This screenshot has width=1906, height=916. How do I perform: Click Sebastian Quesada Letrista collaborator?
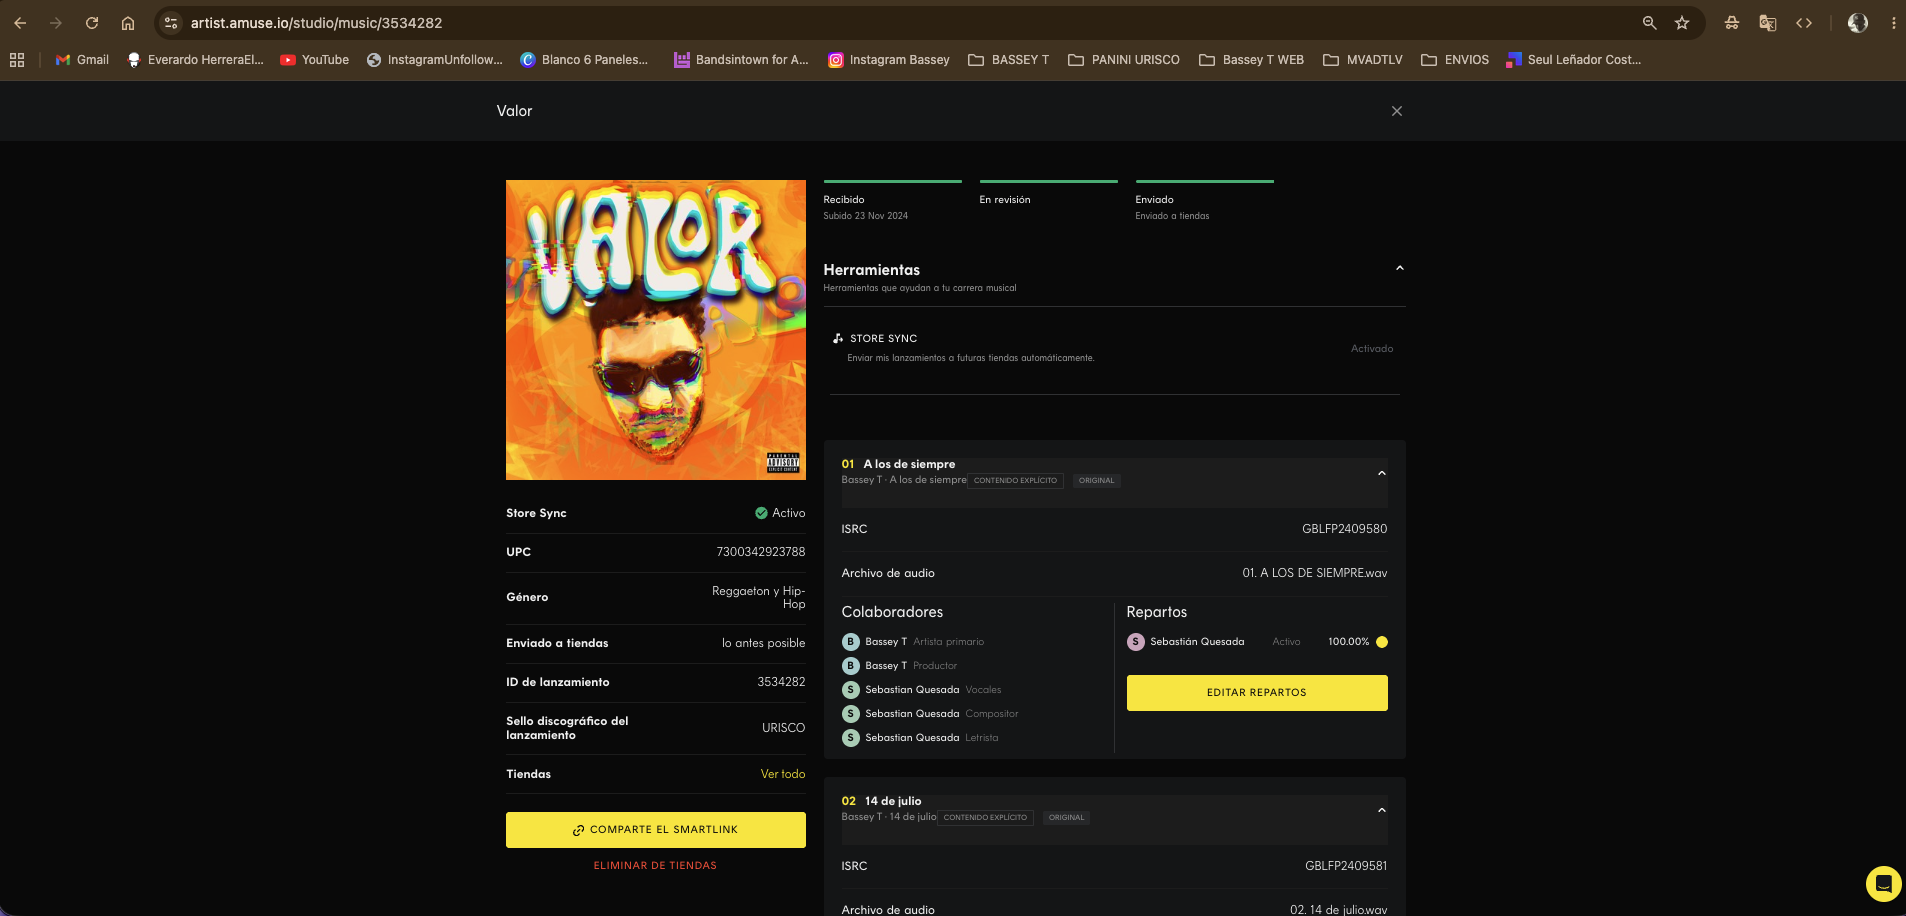click(x=920, y=738)
